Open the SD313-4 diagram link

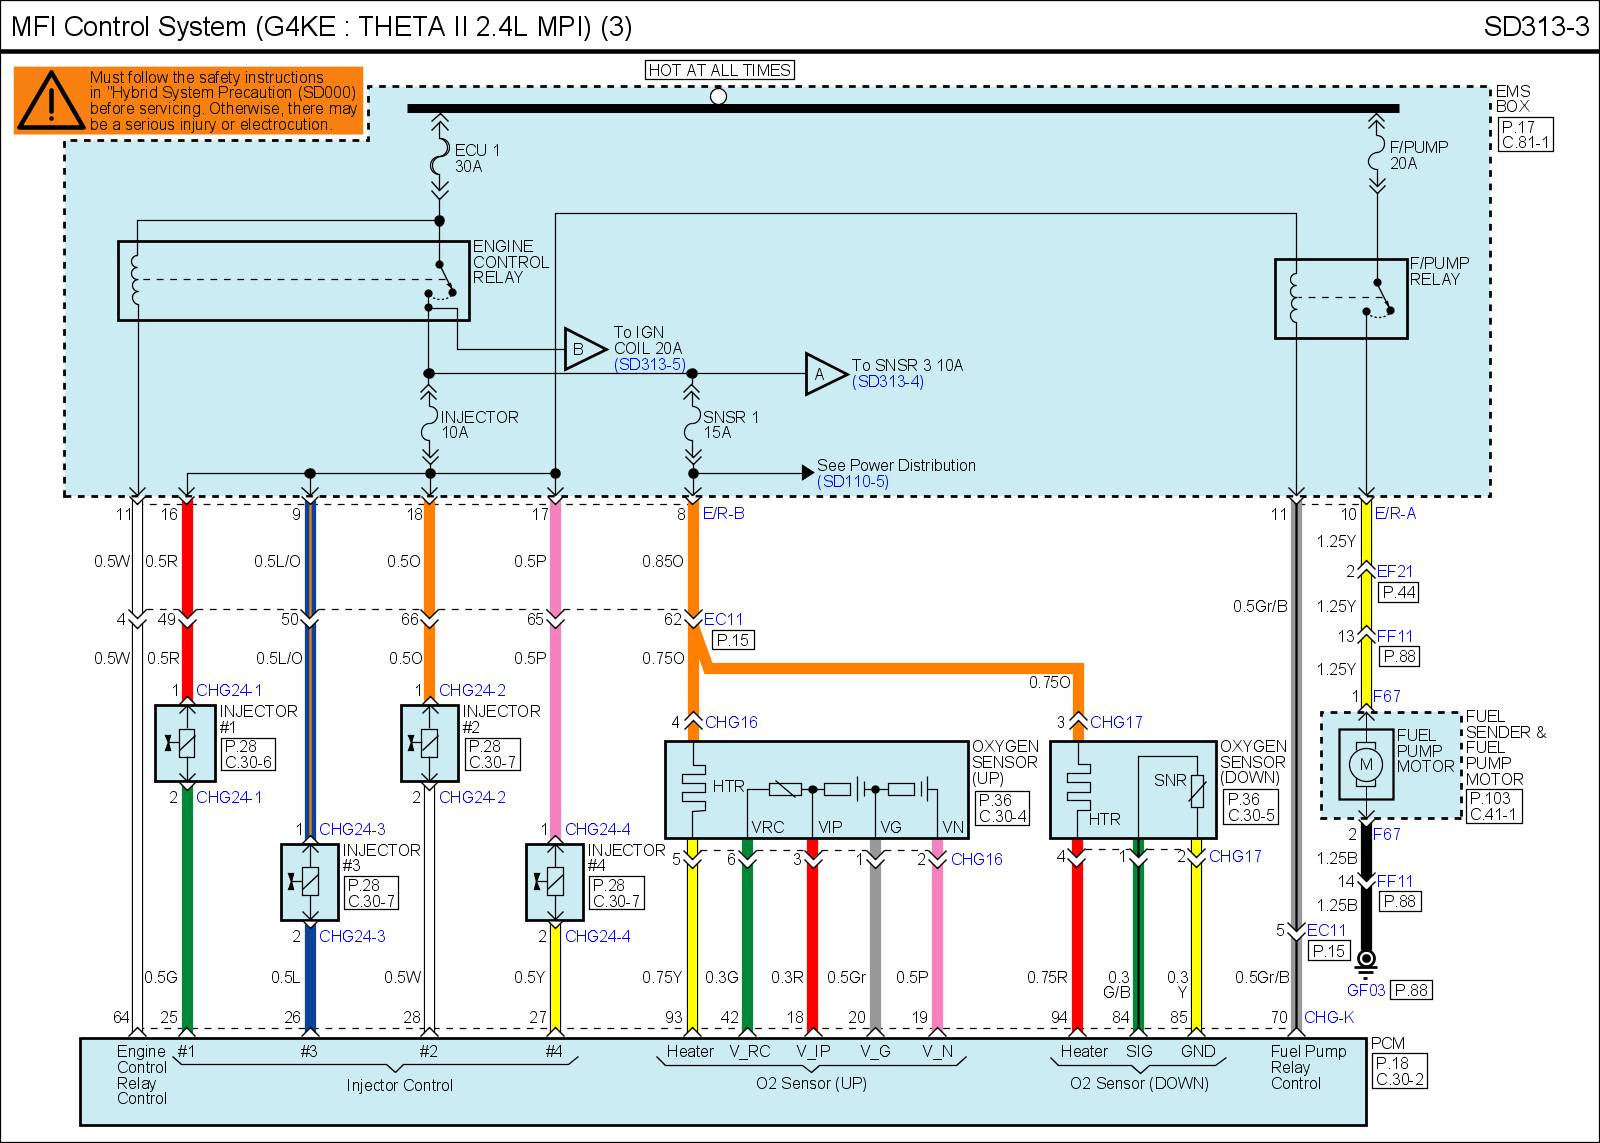tap(887, 381)
